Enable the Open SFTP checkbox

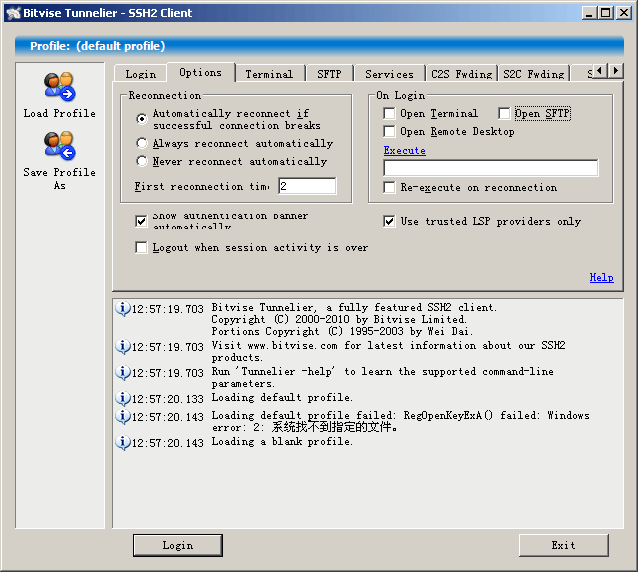click(504, 113)
